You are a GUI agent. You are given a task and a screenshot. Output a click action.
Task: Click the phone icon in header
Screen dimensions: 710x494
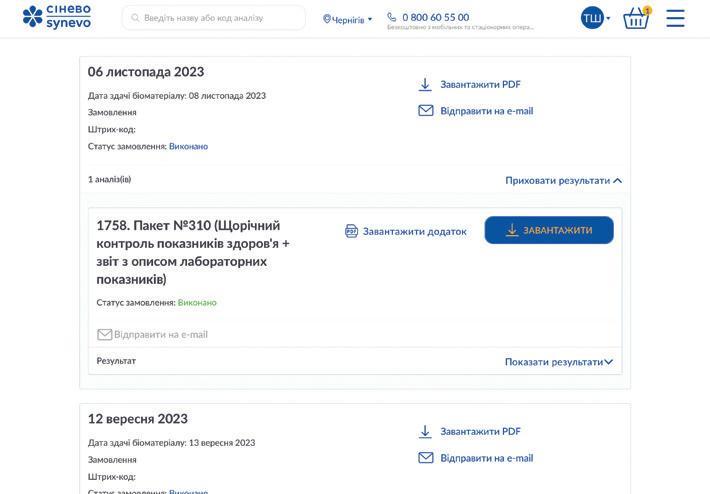pyautogui.click(x=392, y=17)
